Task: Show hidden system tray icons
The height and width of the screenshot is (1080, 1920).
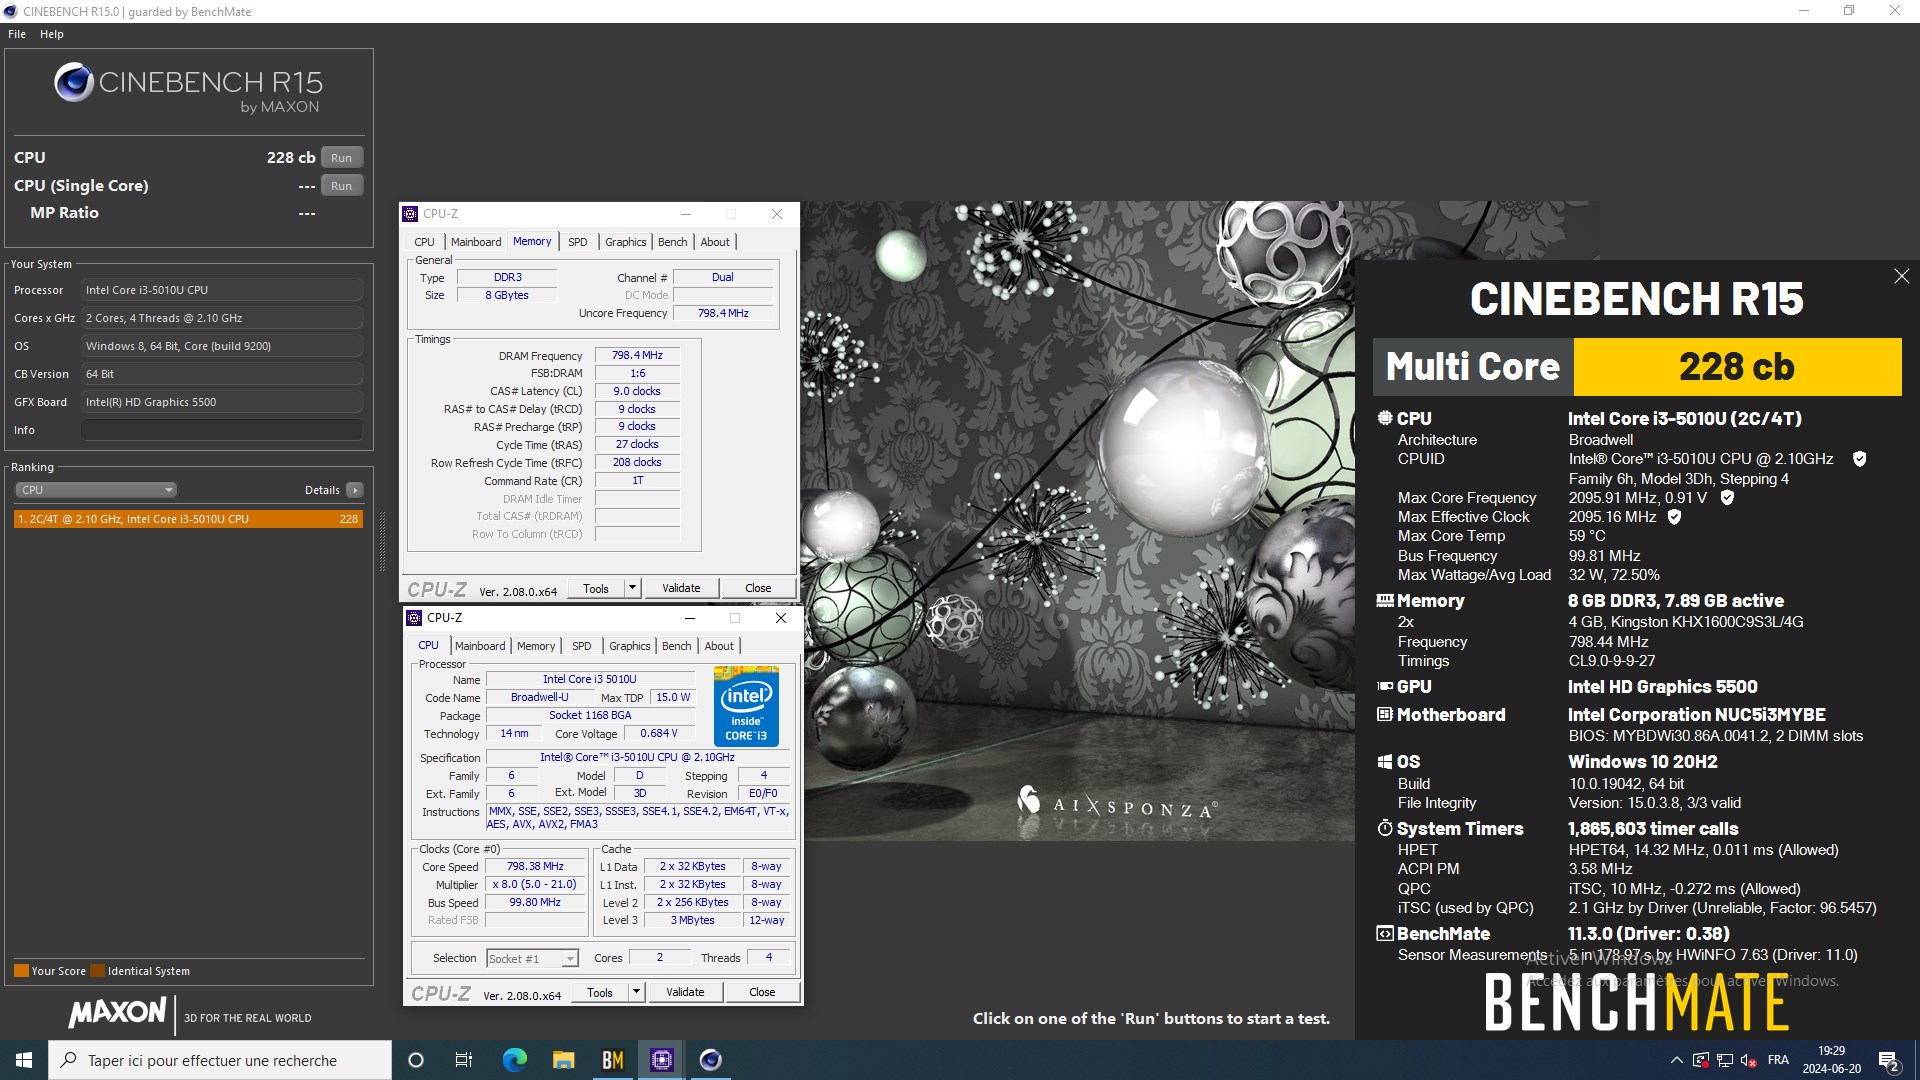Action: (1676, 1060)
